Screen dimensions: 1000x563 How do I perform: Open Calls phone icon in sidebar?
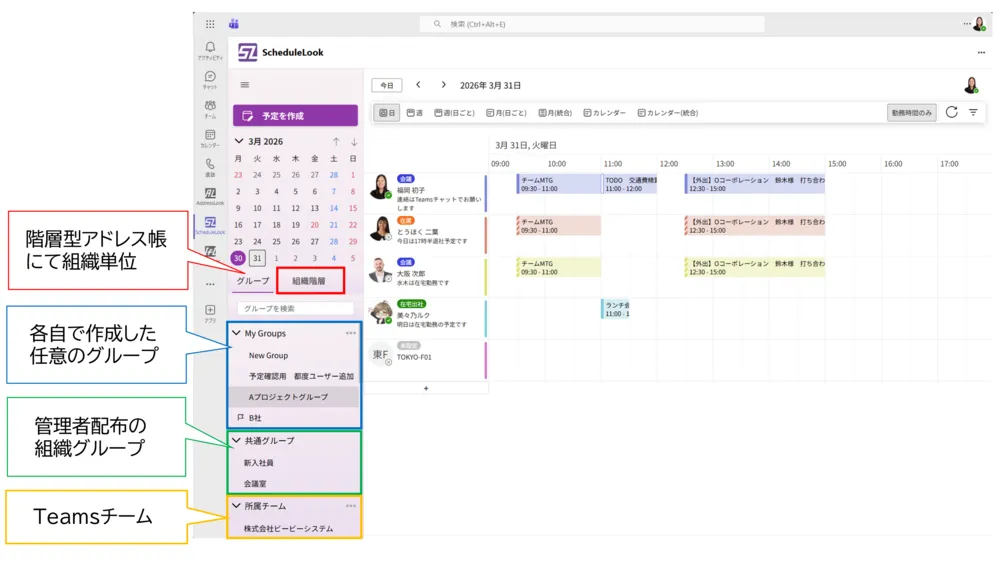(210, 168)
